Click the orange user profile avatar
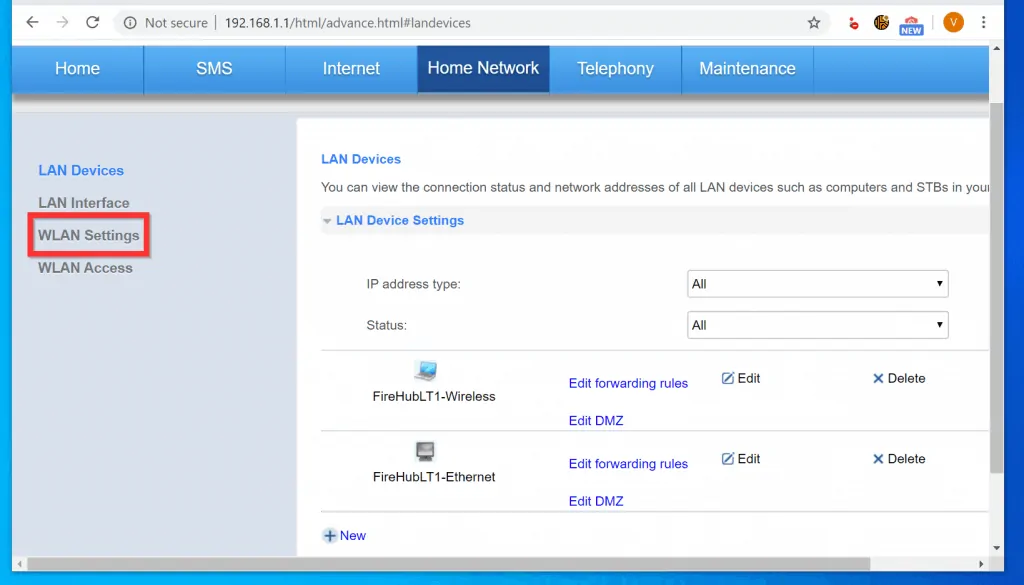This screenshot has height=585, width=1024. coord(953,22)
